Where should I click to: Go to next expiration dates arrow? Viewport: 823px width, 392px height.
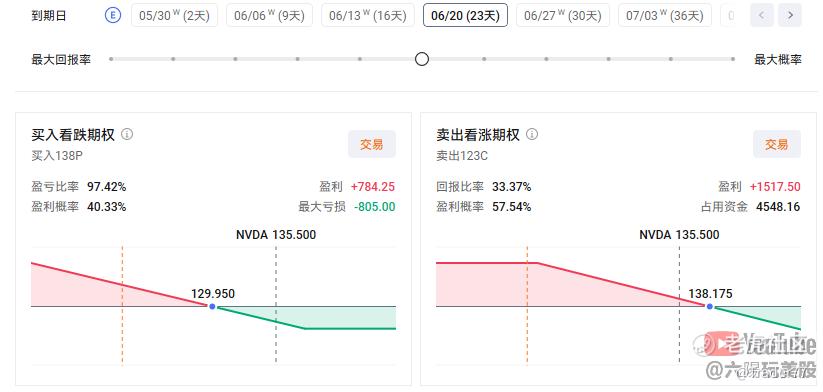tap(789, 16)
